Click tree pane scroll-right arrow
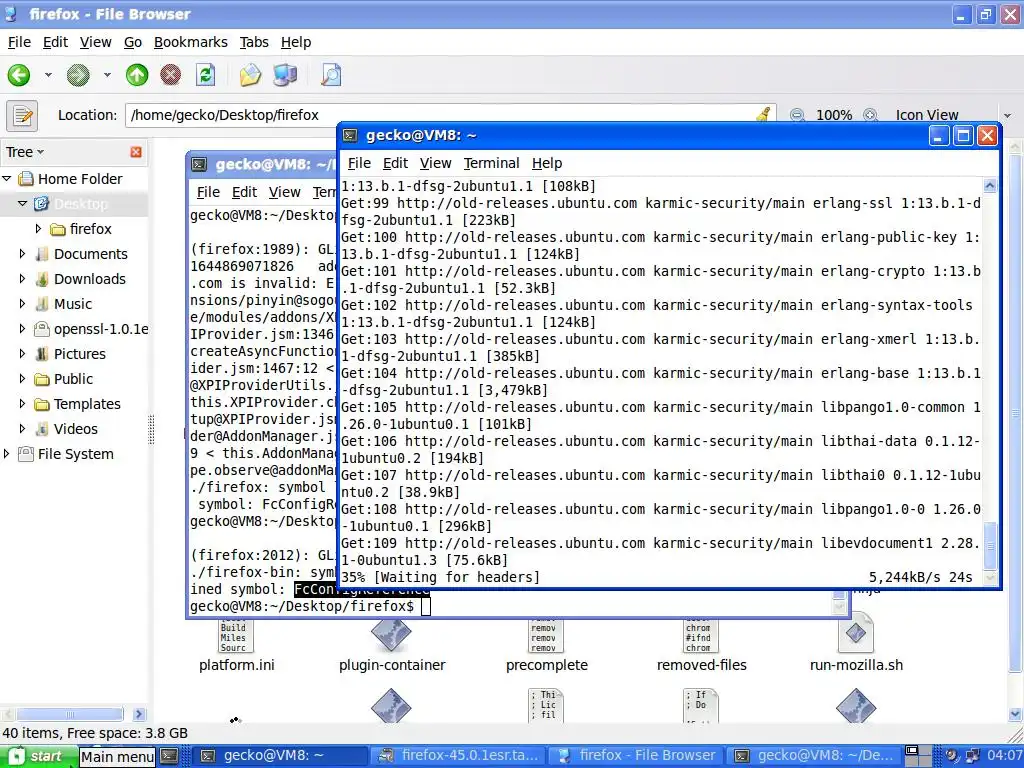This screenshot has height=768, width=1024. pos(138,714)
